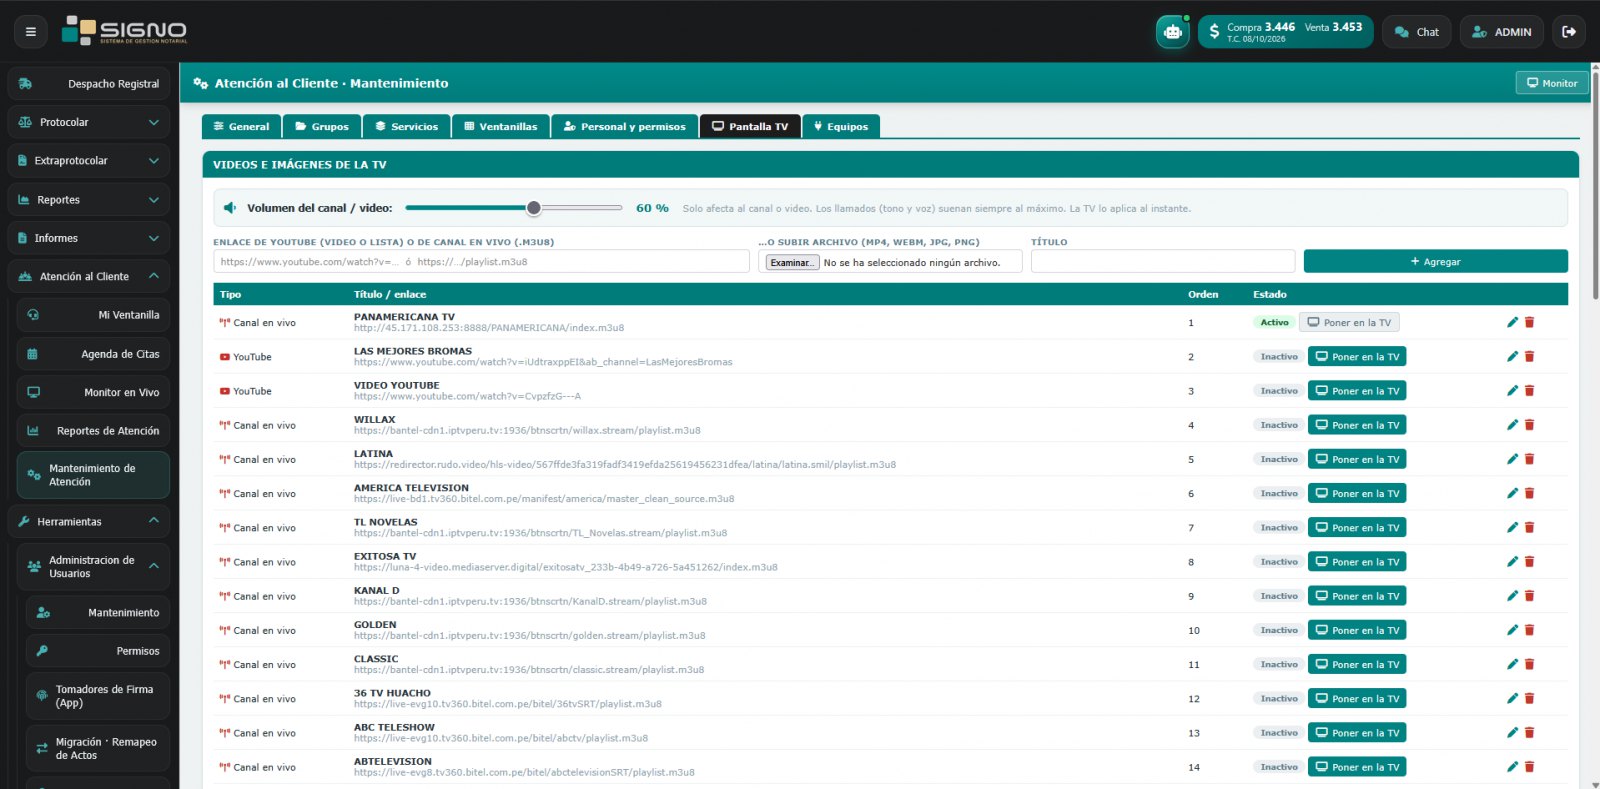The height and width of the screenshot is (789, 1600).
Task: Edit the GOLDEN channel entry
Action: tap(1512, 630)
